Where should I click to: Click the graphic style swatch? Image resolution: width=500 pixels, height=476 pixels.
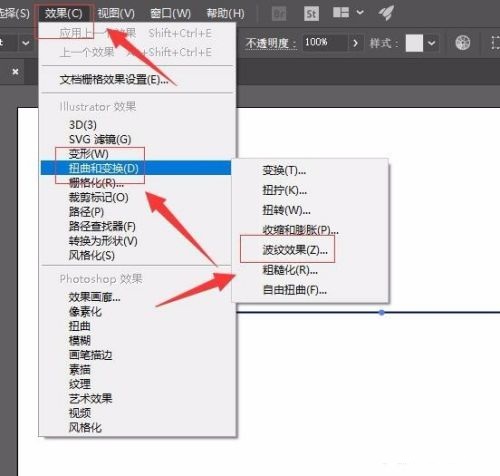pyautogui.click(x=414, y=43)
